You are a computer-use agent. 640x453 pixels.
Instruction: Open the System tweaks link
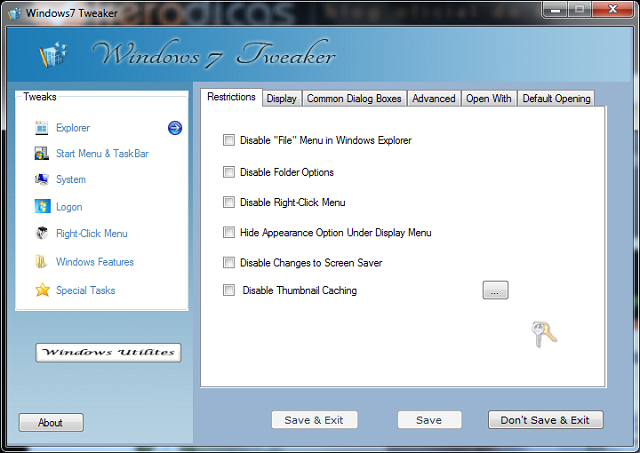71,180
